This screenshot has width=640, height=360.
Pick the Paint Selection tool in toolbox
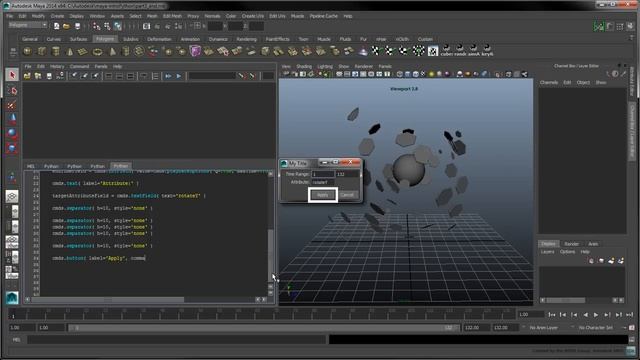(12, 105)
